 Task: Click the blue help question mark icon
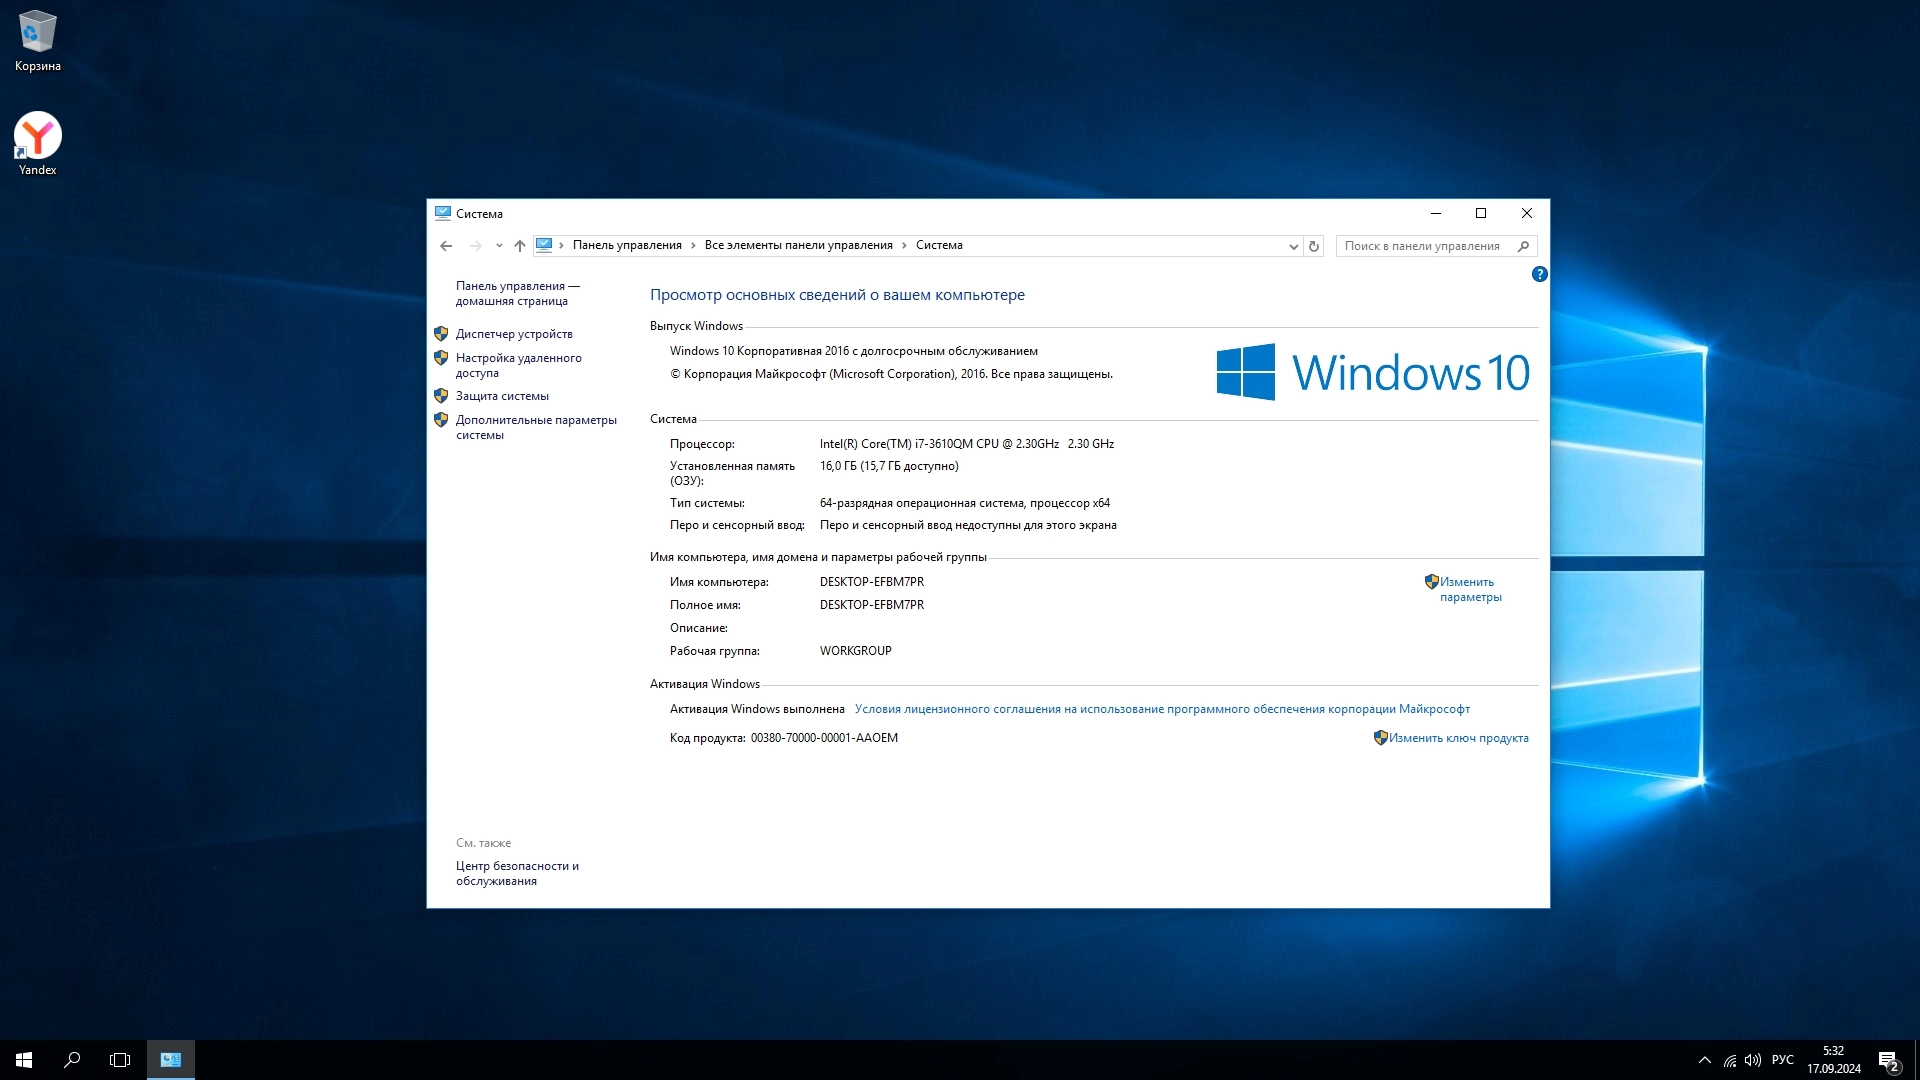tap(1539, 274)
